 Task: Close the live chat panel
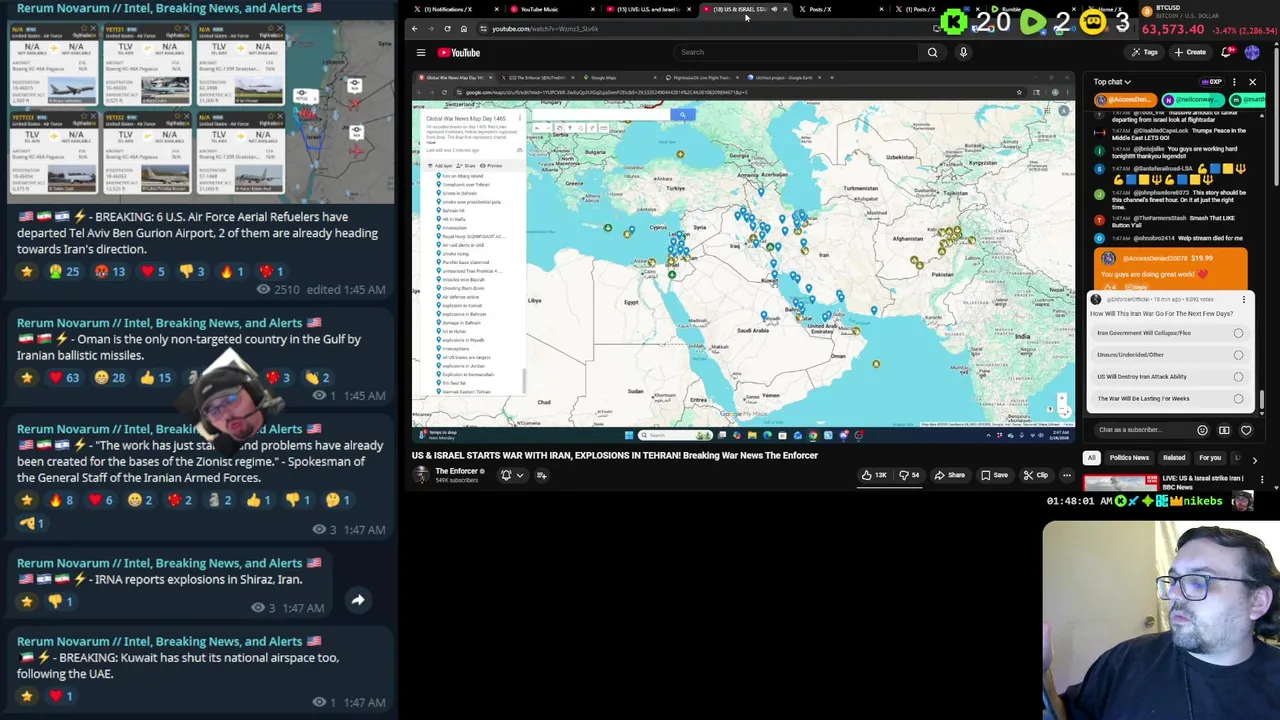pyautogui.click(x=1252, y=82)
